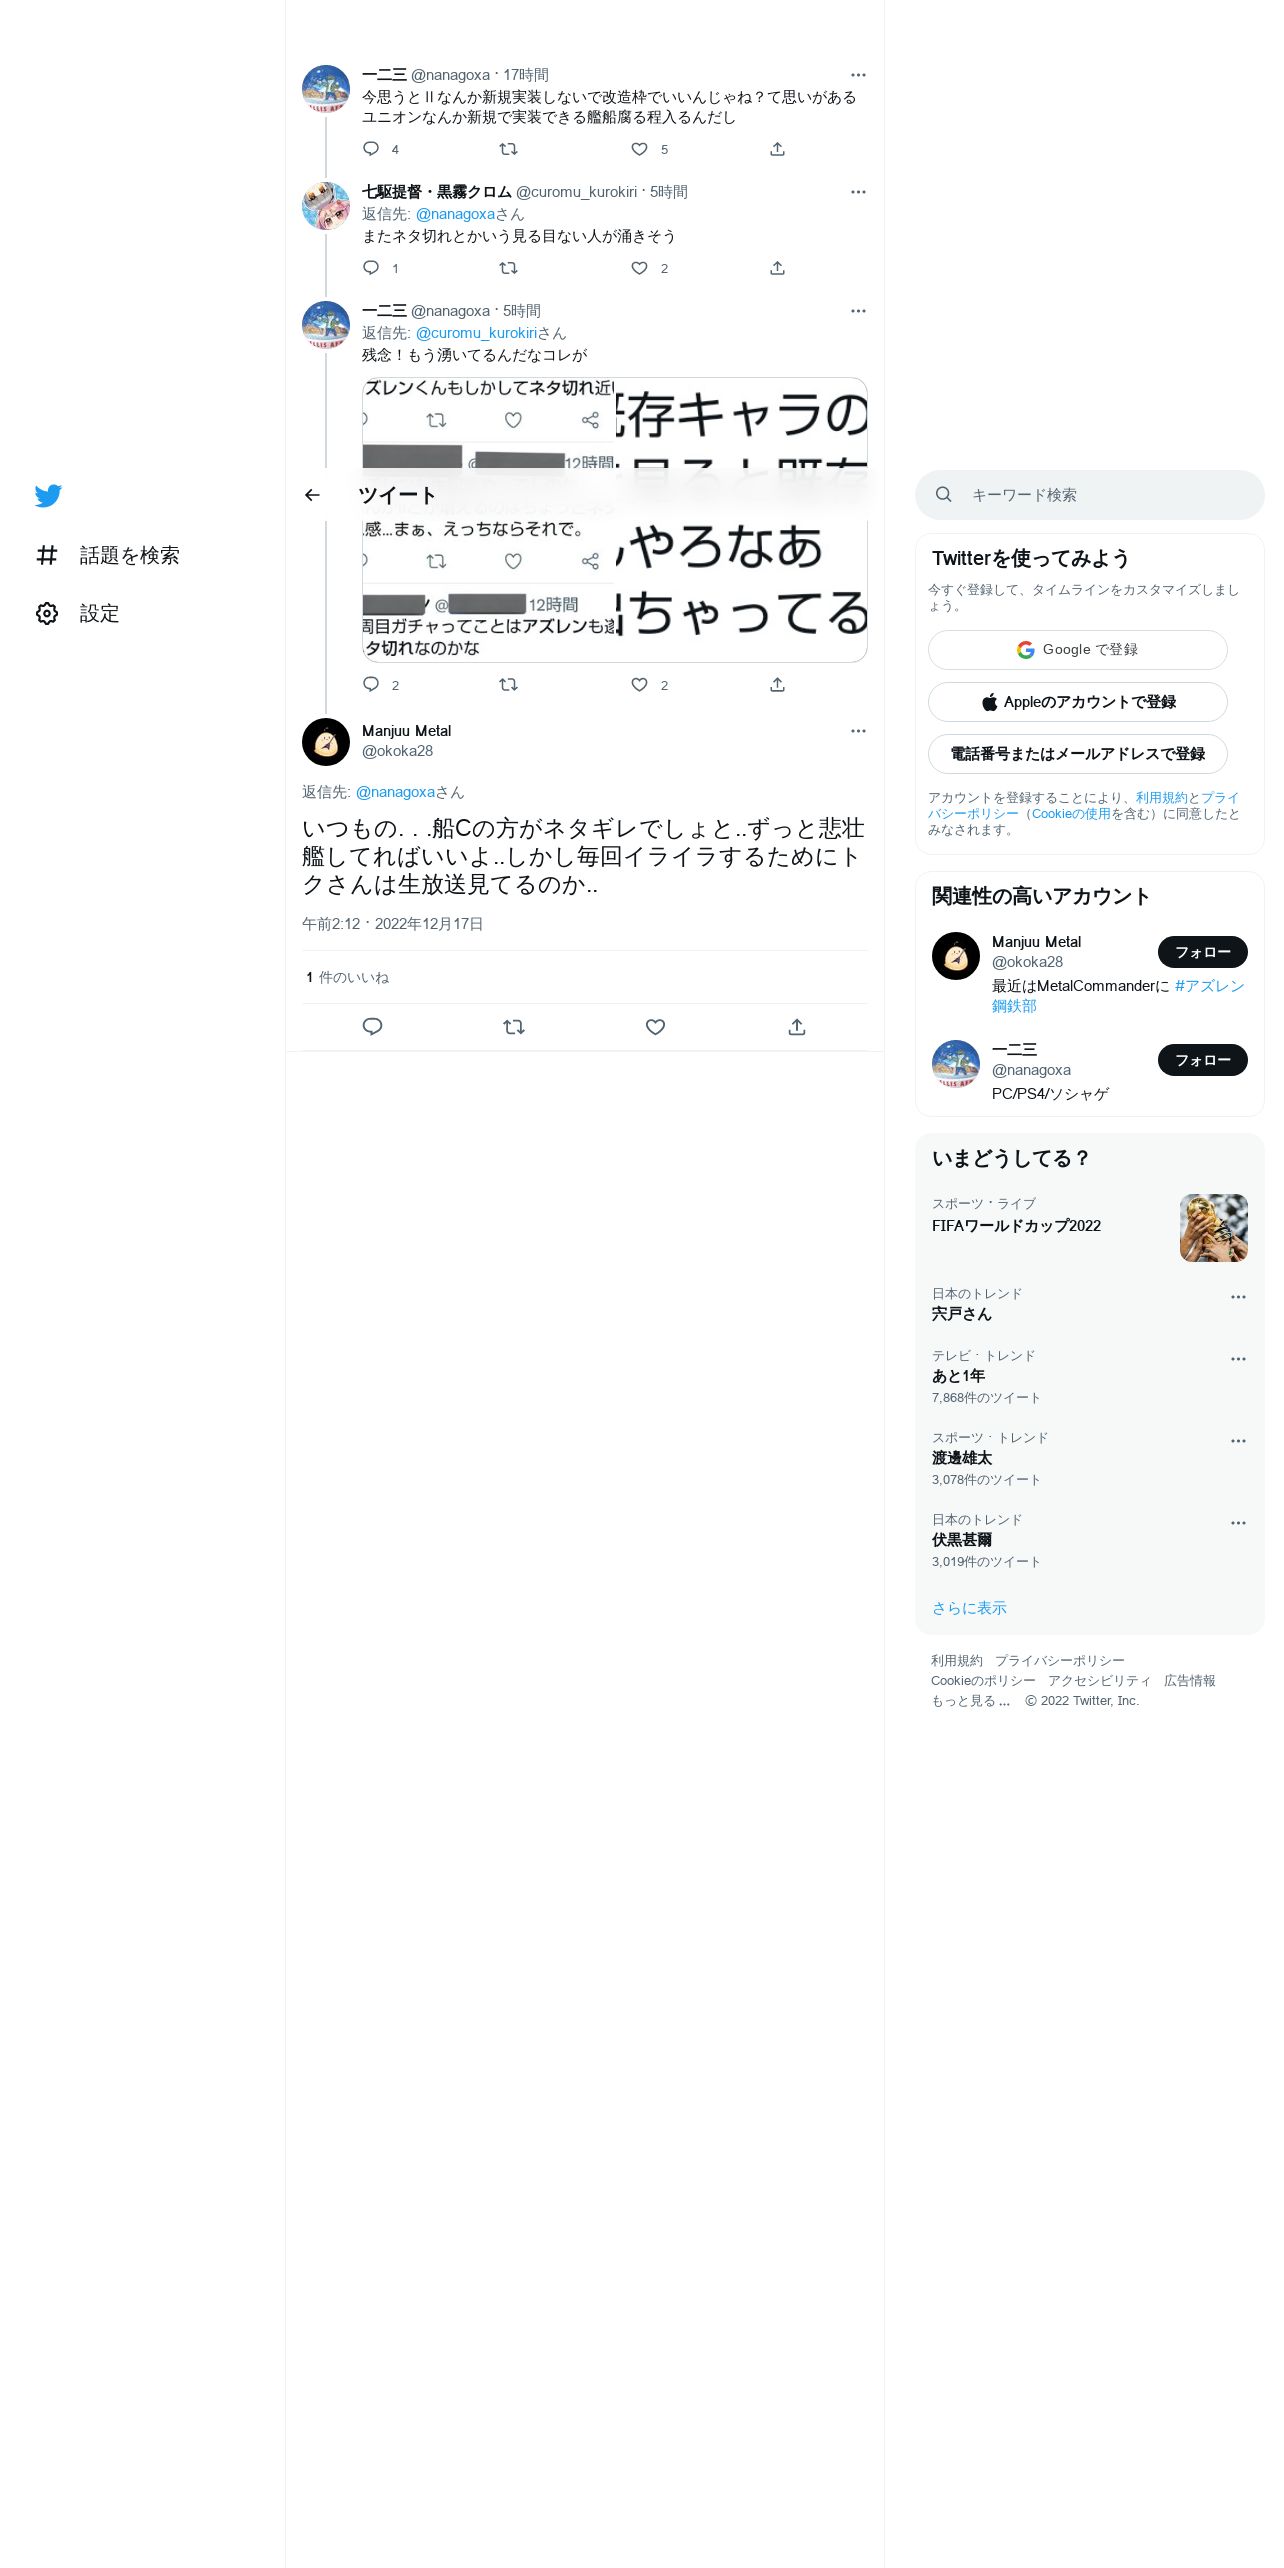Open the attached screenshot image in tweet

(x=615, y=520)
